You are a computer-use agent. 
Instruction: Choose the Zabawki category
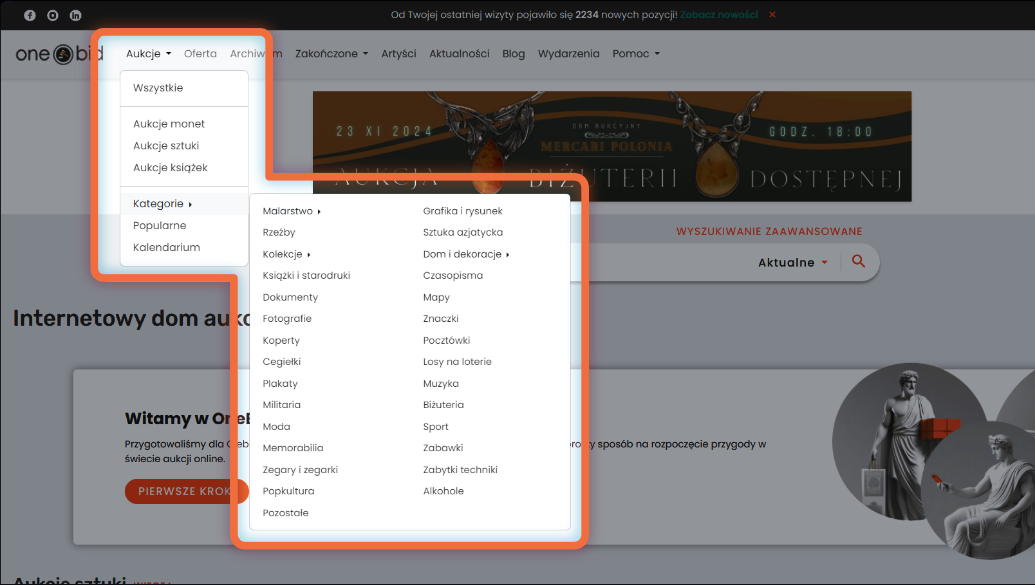tap(443, 448)
